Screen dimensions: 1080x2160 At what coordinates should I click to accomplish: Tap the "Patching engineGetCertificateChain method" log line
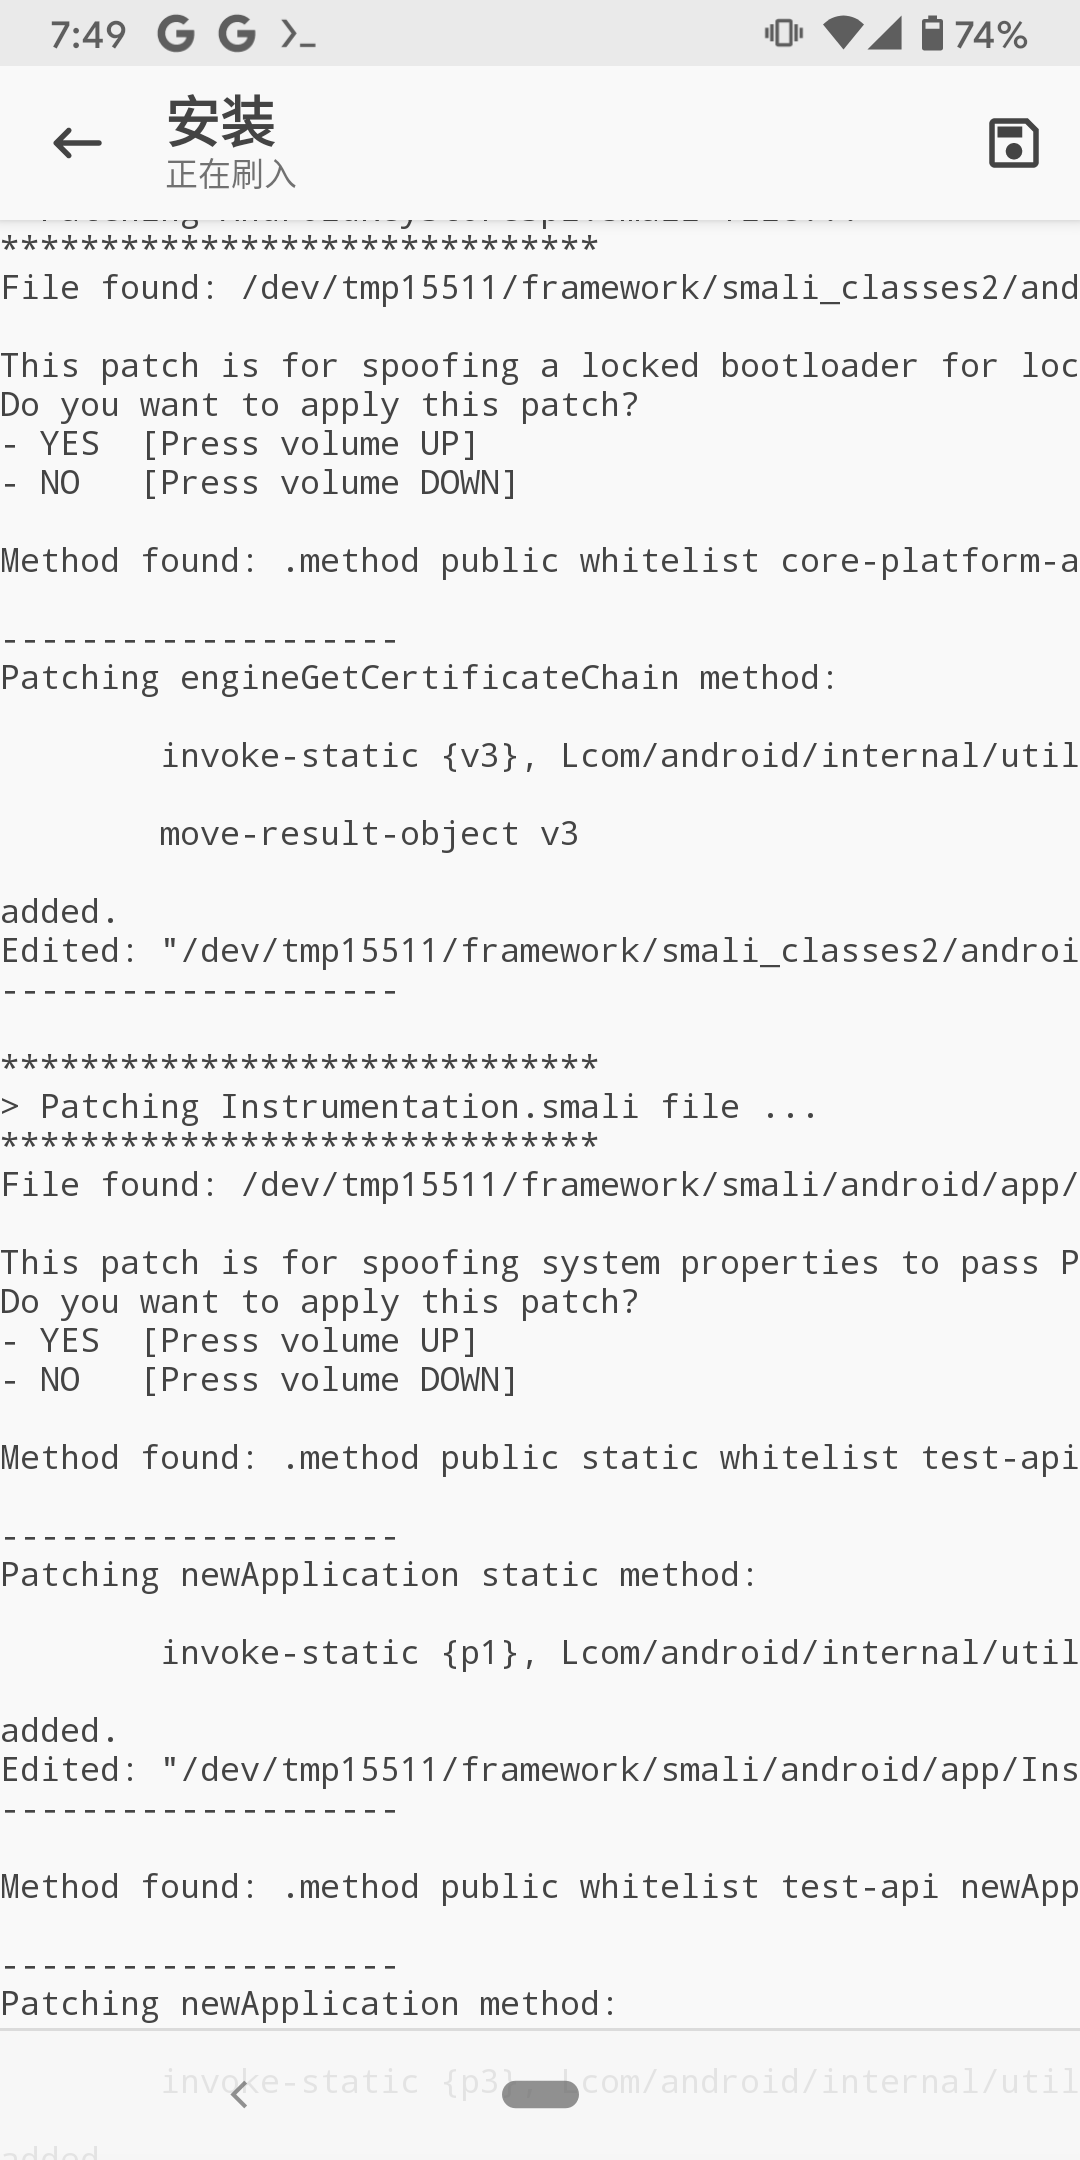[x=418, y=678]
